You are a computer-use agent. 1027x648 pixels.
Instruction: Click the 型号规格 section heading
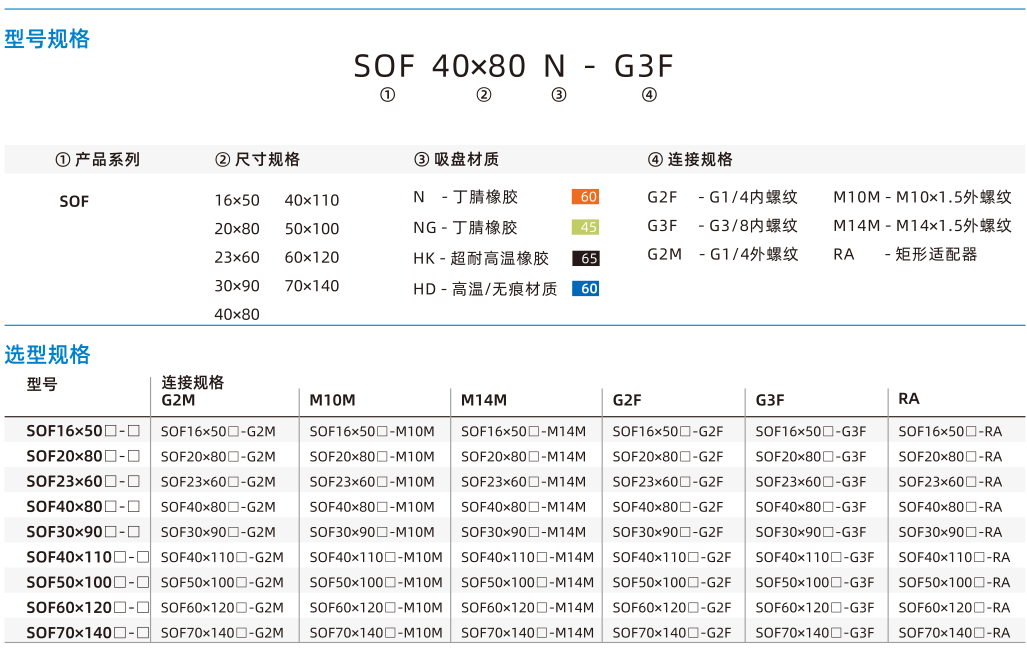47,39
